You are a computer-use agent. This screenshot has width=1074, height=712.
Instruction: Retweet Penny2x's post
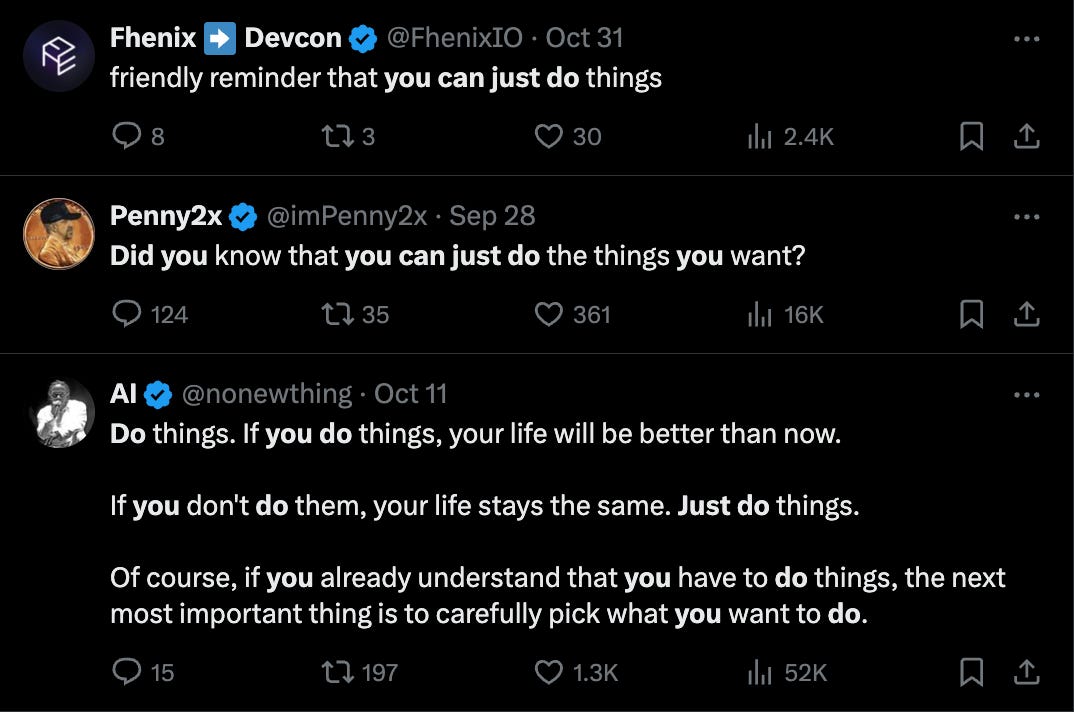(x=339, y=314)
